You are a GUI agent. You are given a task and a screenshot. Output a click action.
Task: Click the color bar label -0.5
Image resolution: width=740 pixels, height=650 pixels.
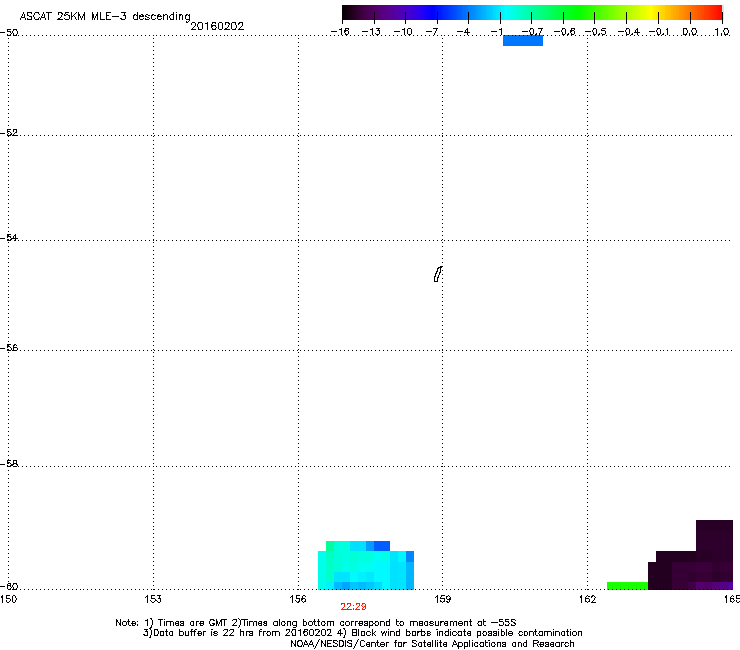[x=596, y=32]
